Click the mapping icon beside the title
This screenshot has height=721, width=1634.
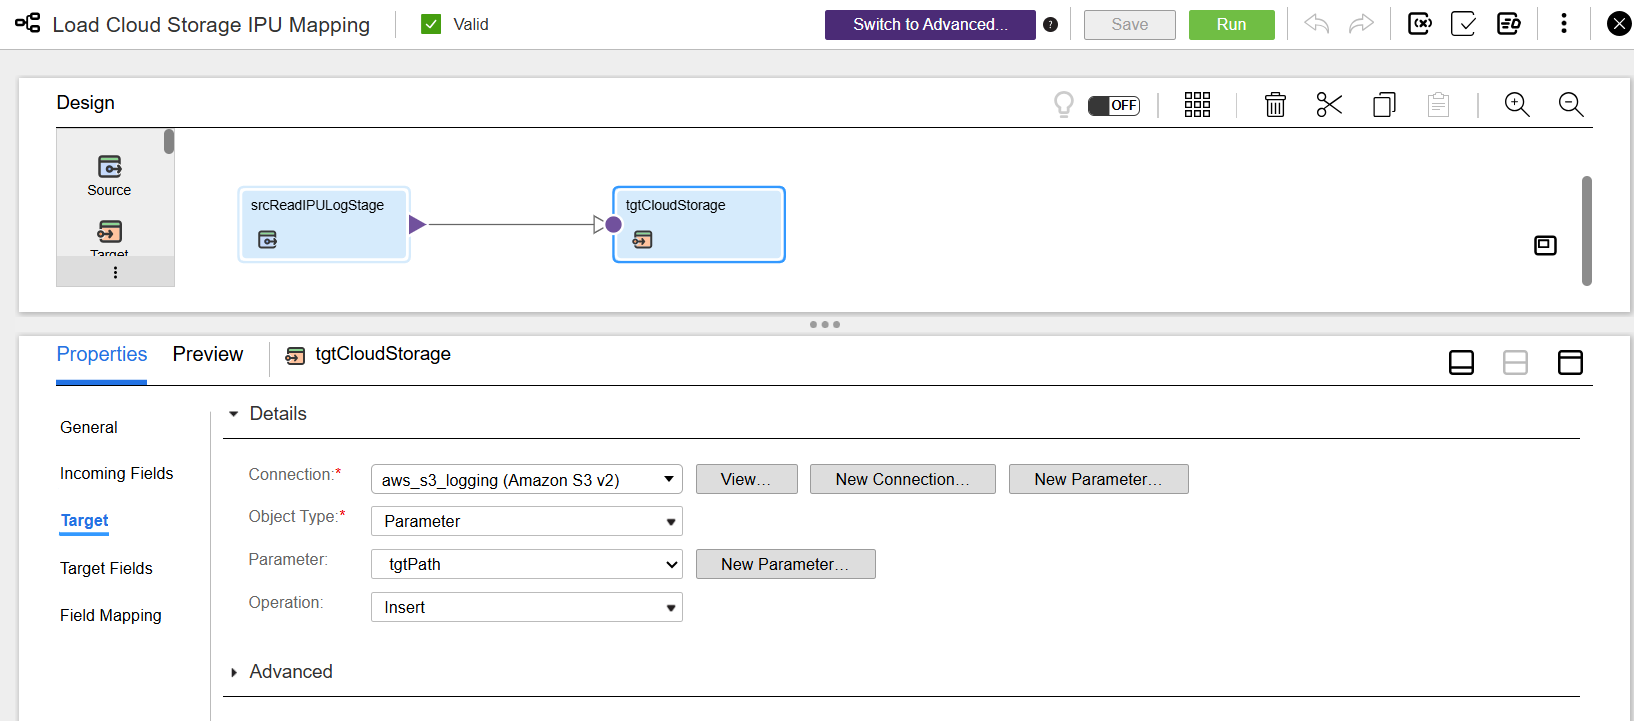point(28,23)
